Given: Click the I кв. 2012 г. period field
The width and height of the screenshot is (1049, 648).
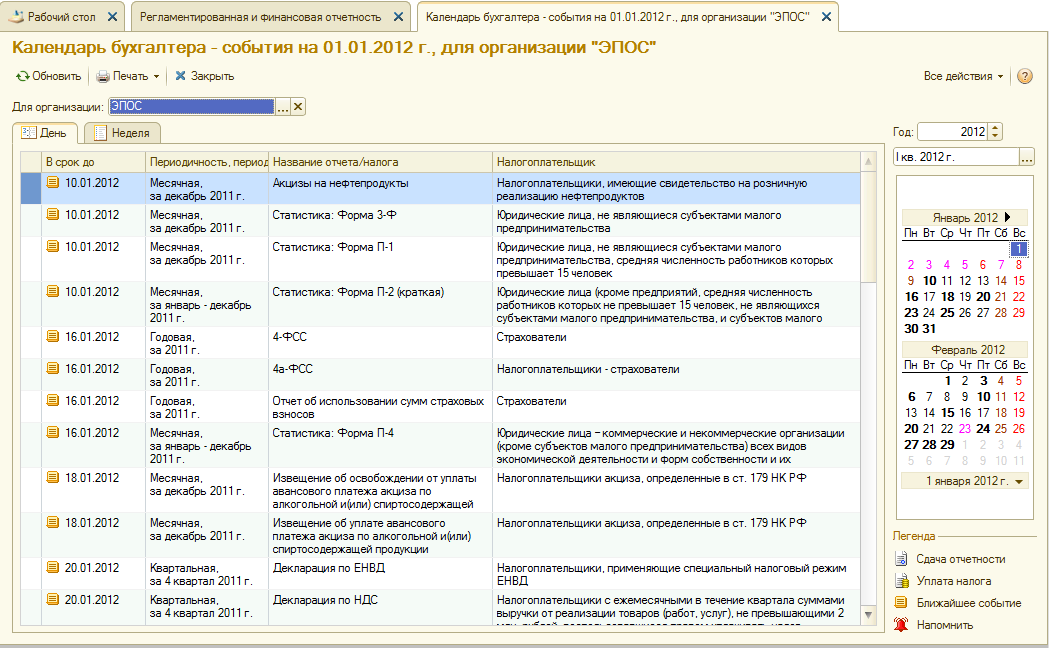Looking at the screenshot, I should pyautogui.click(x=956, y=157).
